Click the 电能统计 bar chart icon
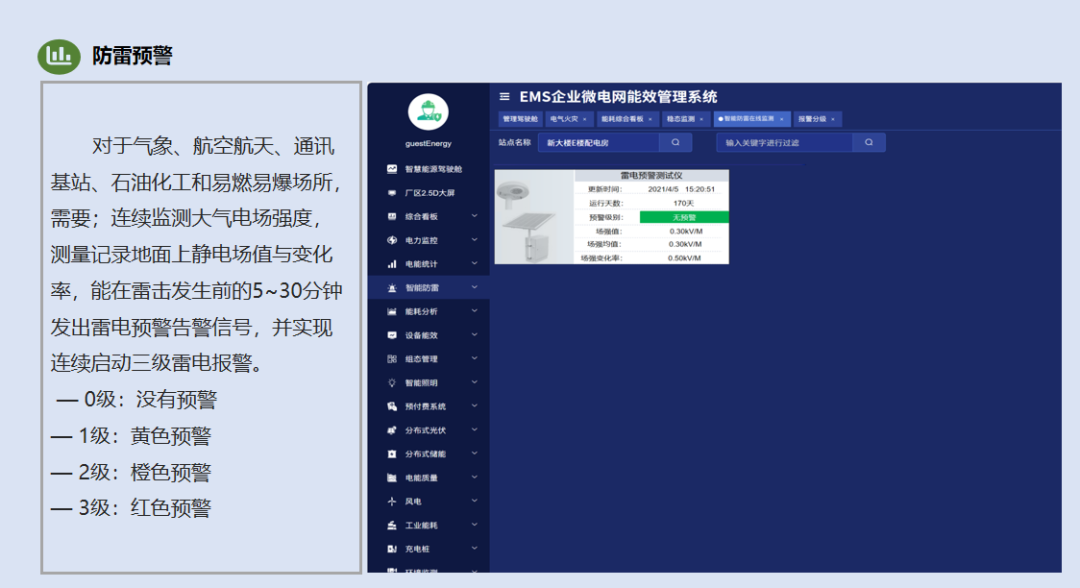 pos(392,264)
